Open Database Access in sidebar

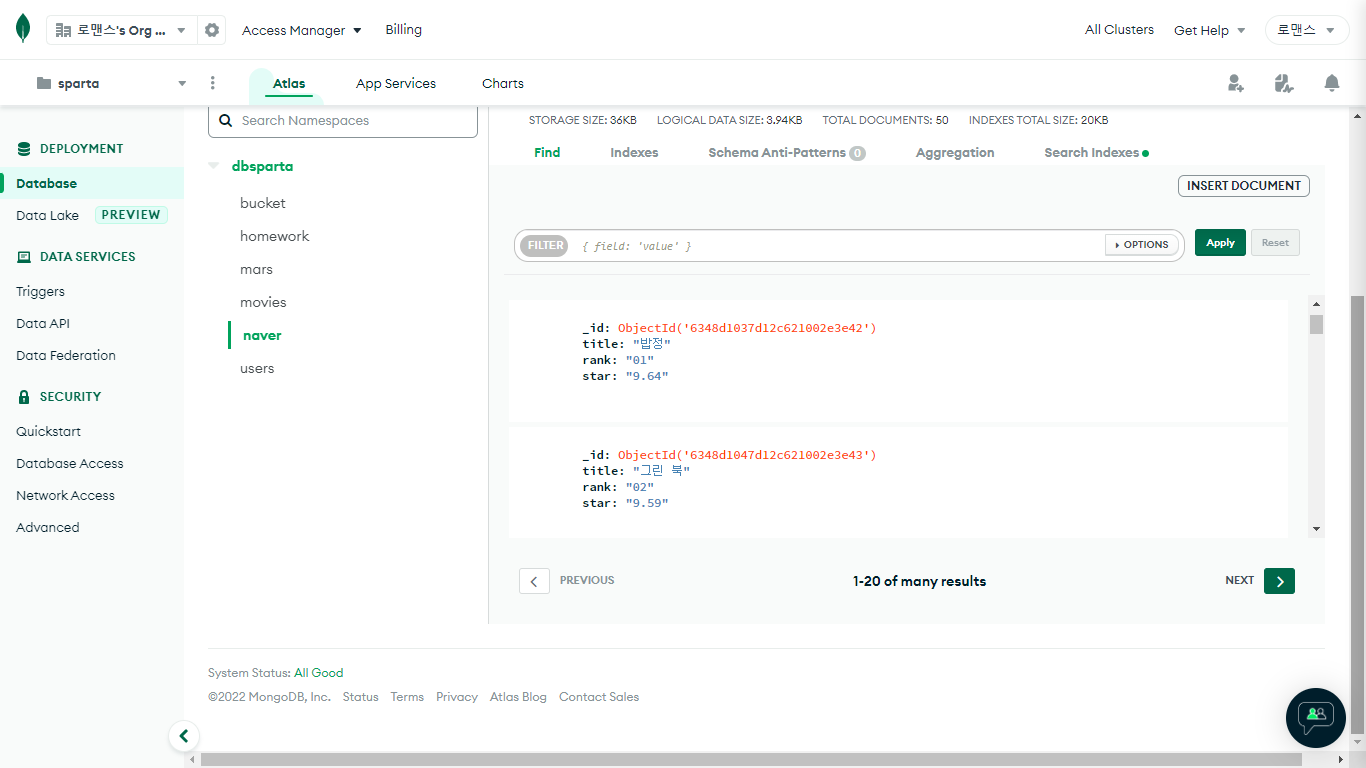[70, 464]
